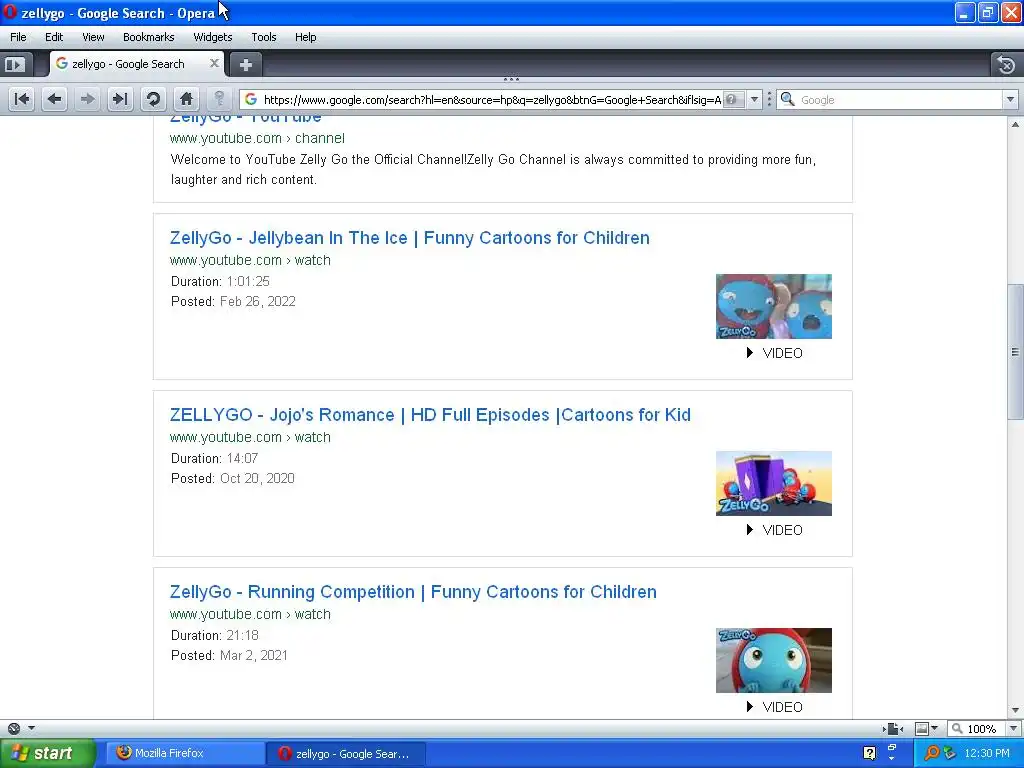Reload the page with the Reload button

click(153, 99)
